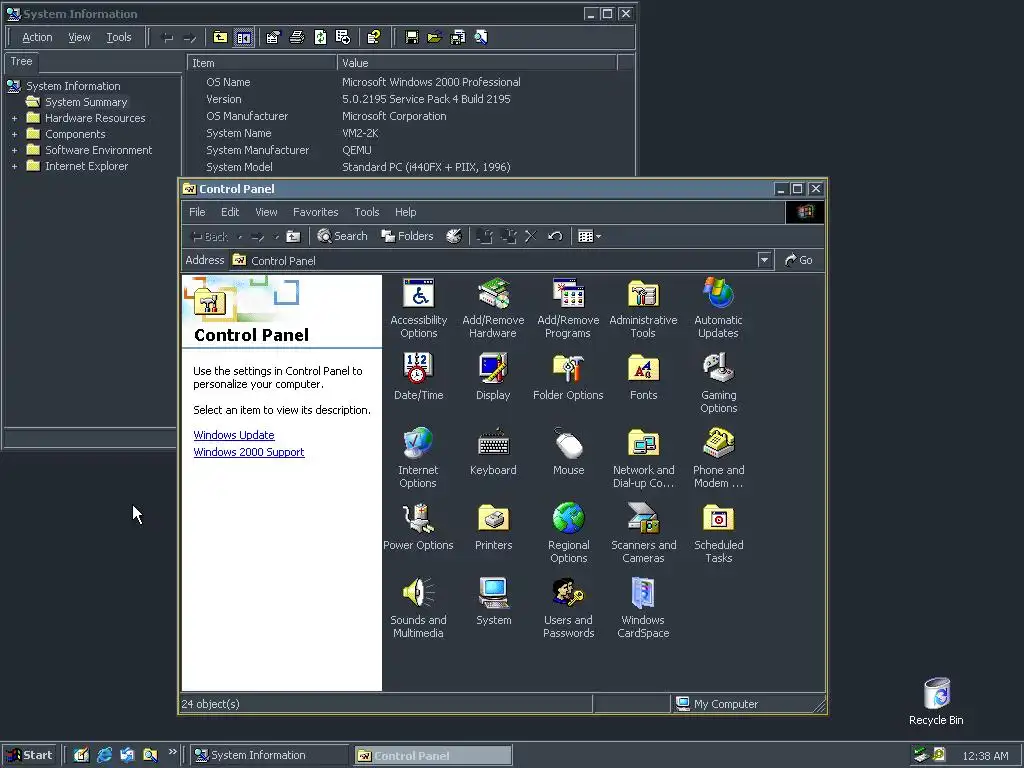
Task: Click the Control Panel taskbar button
Action: coord(433,756)
